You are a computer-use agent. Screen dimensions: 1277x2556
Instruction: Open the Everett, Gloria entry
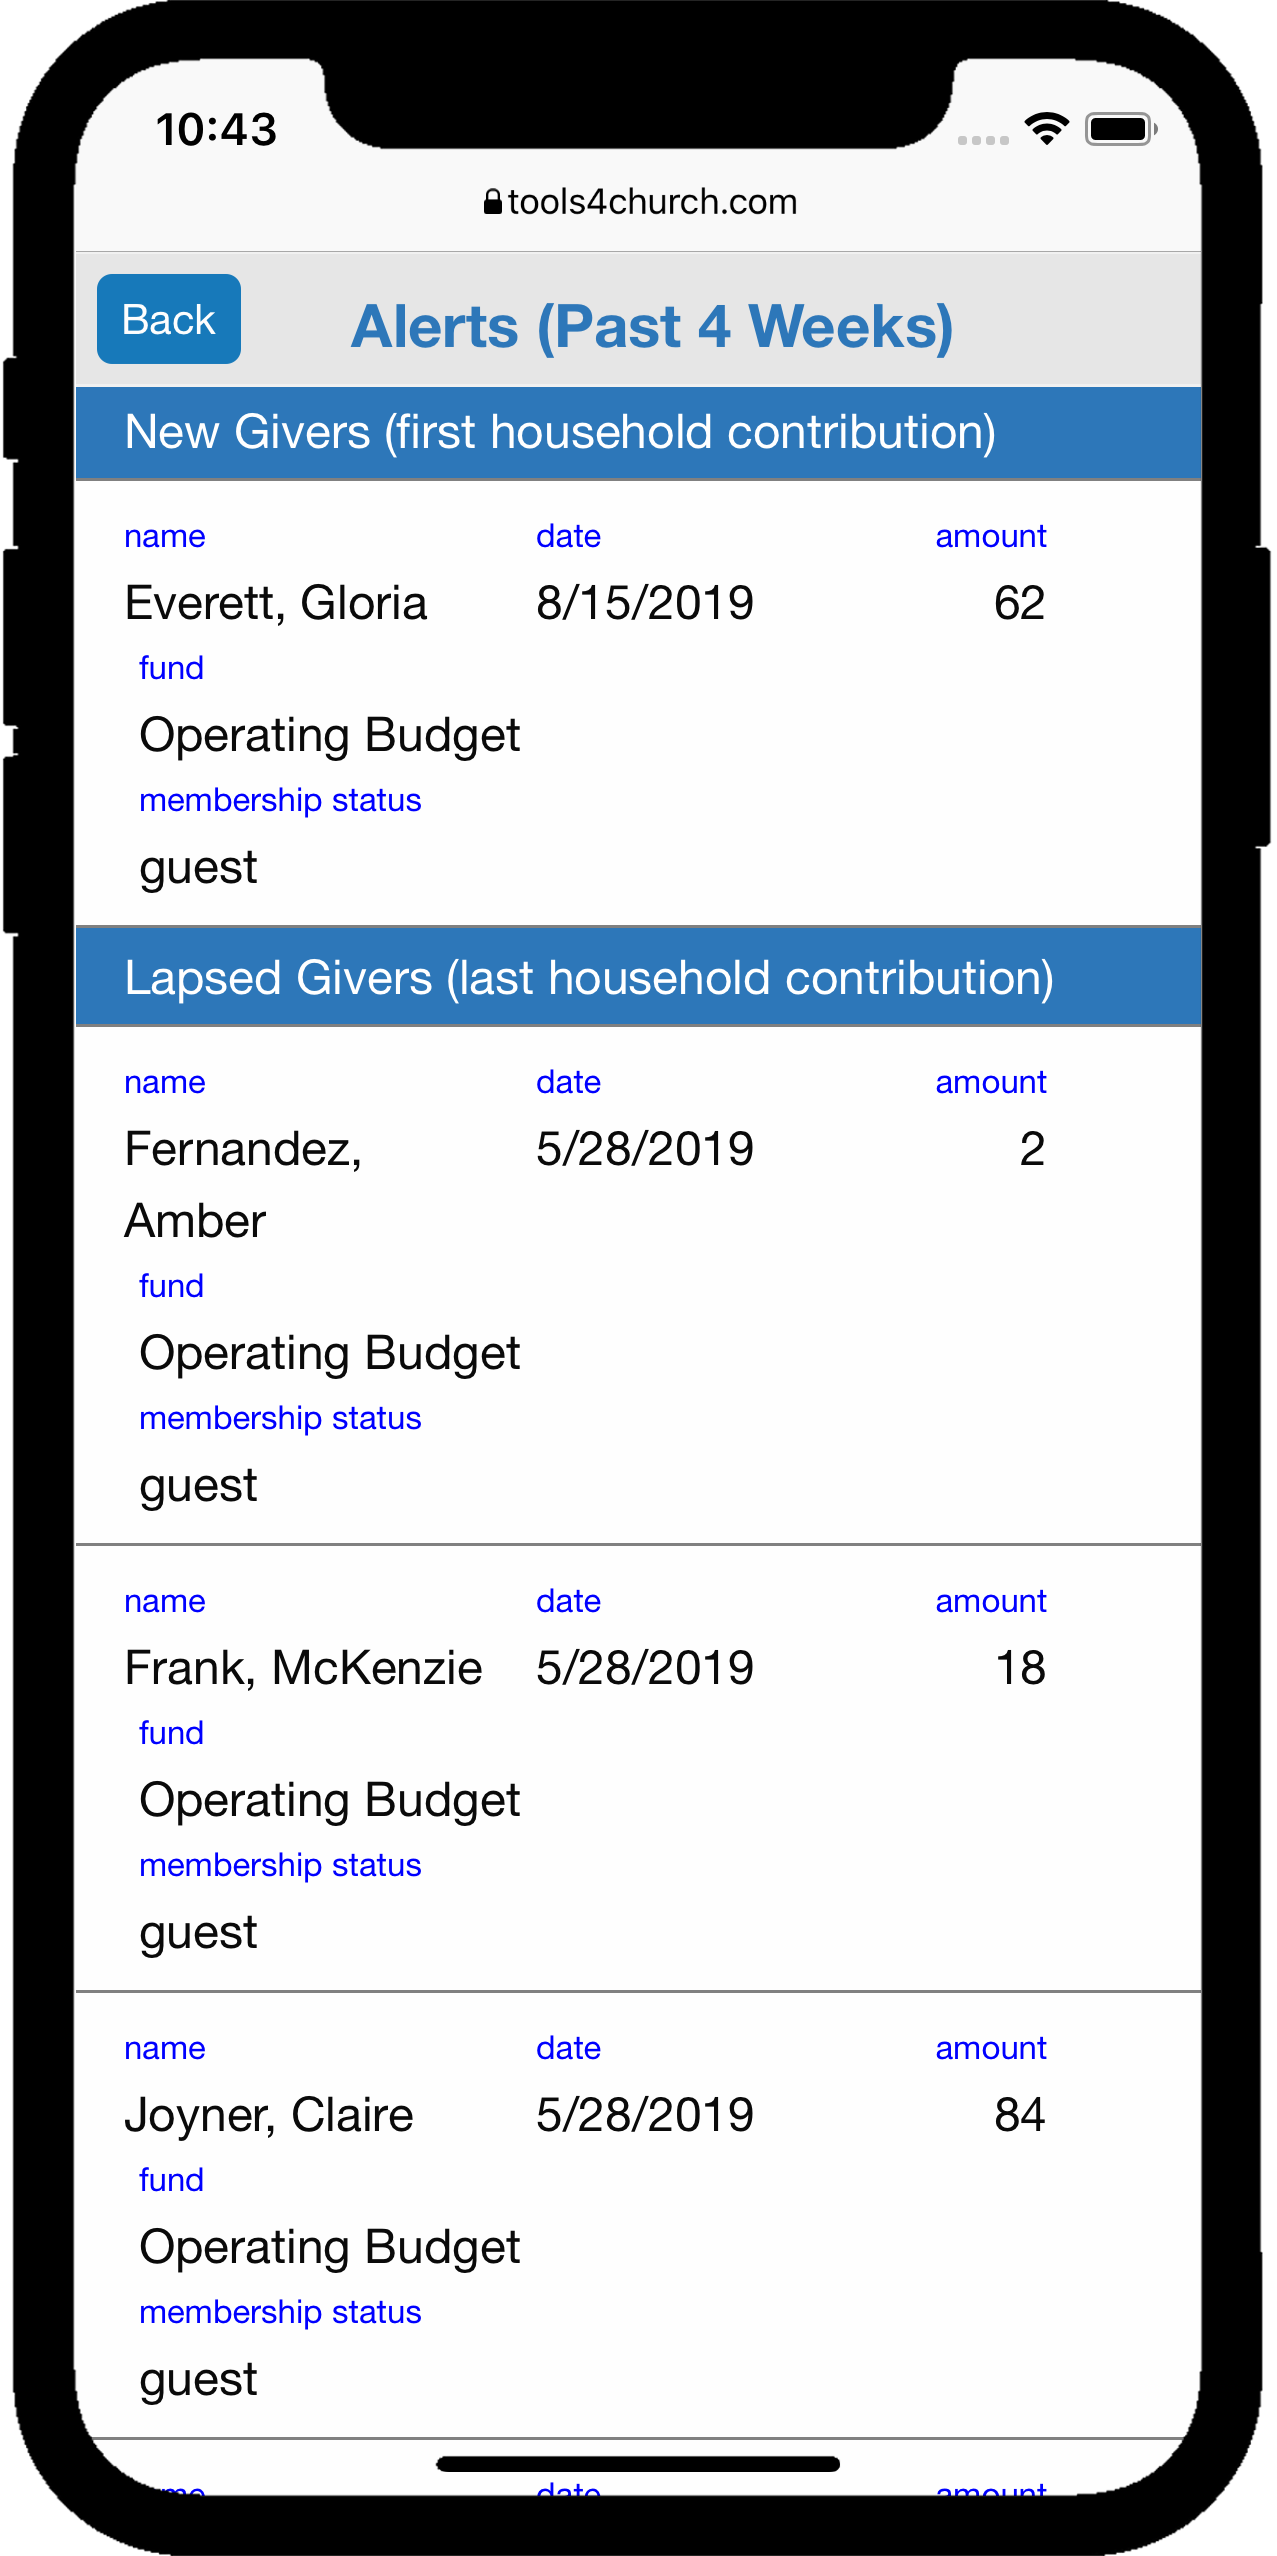point(276,603)
